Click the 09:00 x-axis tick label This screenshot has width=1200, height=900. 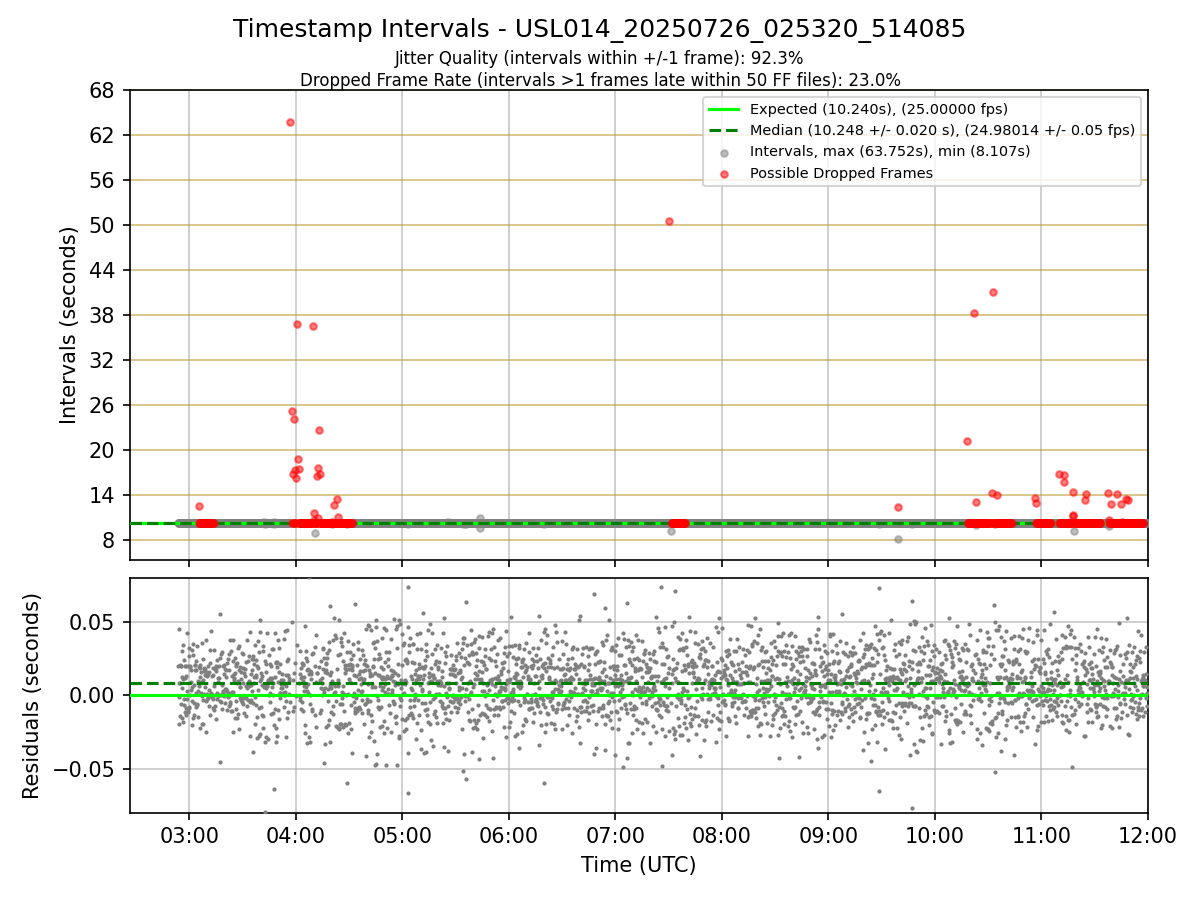pos(828,835)
